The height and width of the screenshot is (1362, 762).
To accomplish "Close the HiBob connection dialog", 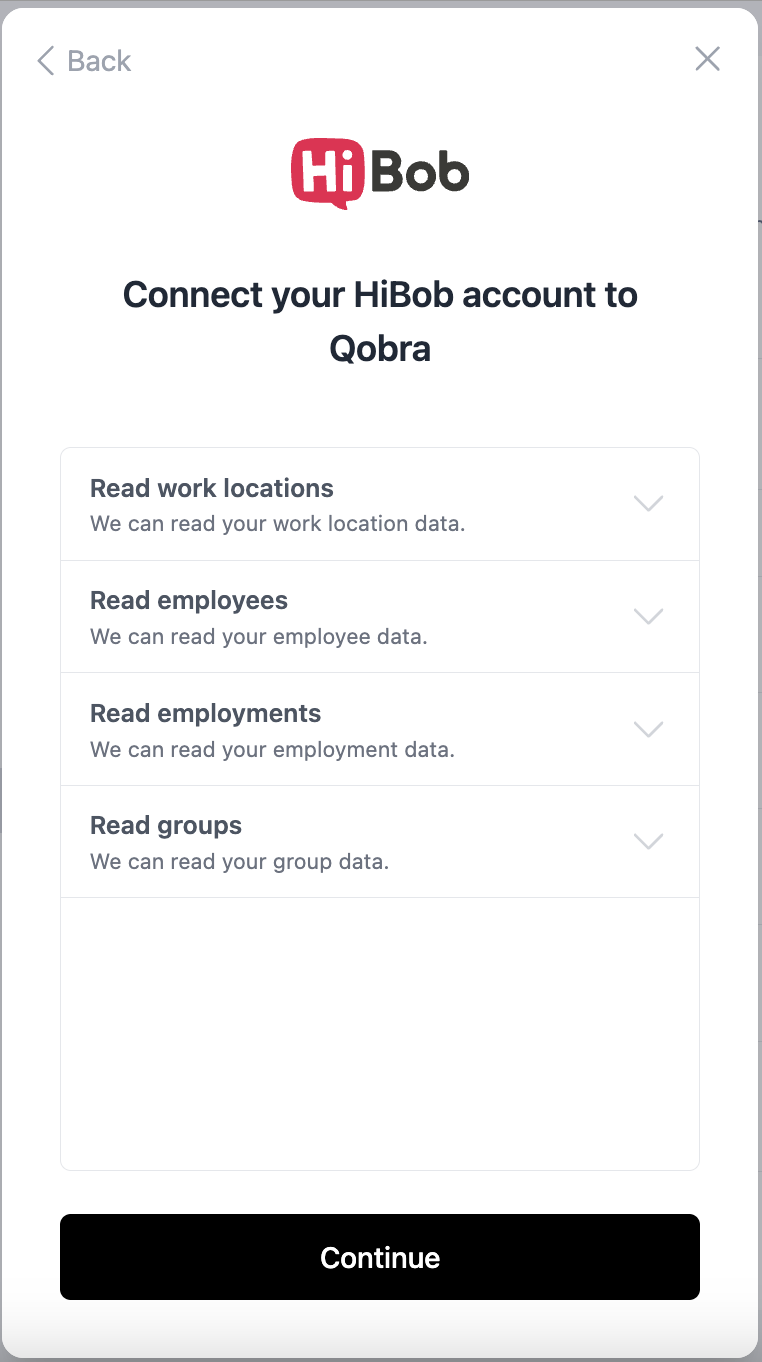I will 707,59.
